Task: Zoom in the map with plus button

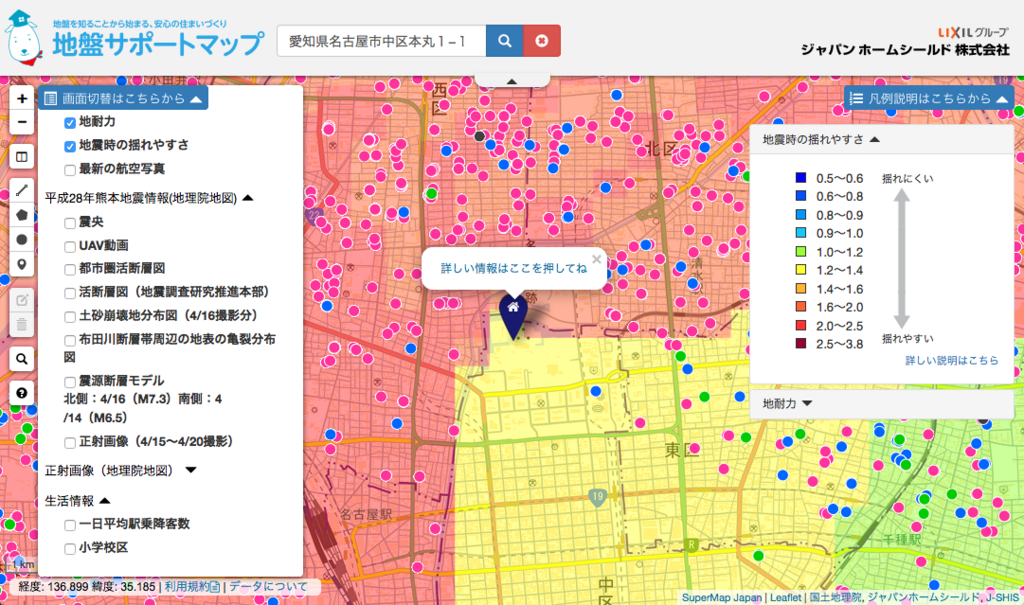Action: point(22,98)
